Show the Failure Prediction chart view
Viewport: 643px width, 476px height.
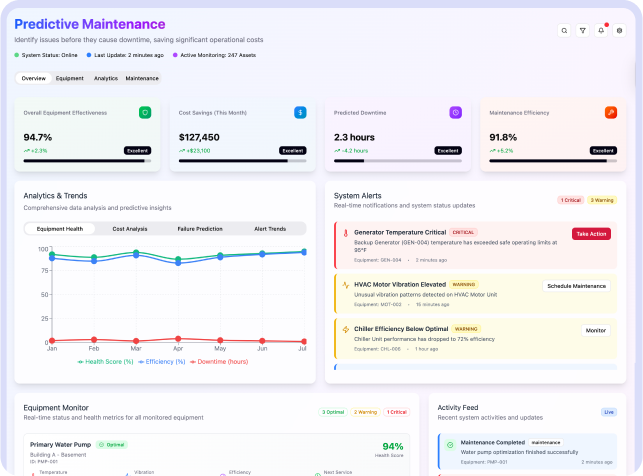[x=200, y=229]
